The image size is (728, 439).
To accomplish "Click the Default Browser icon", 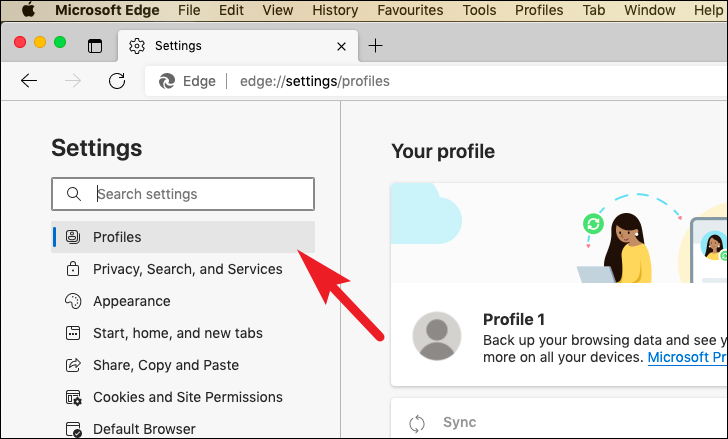I will 73,429.
